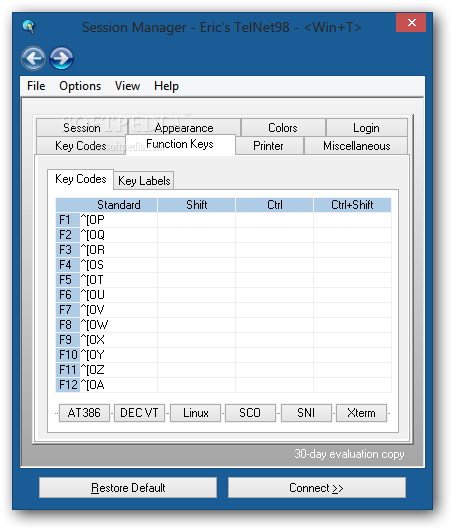Click the Ctrl column header

[x=275, y=205]
